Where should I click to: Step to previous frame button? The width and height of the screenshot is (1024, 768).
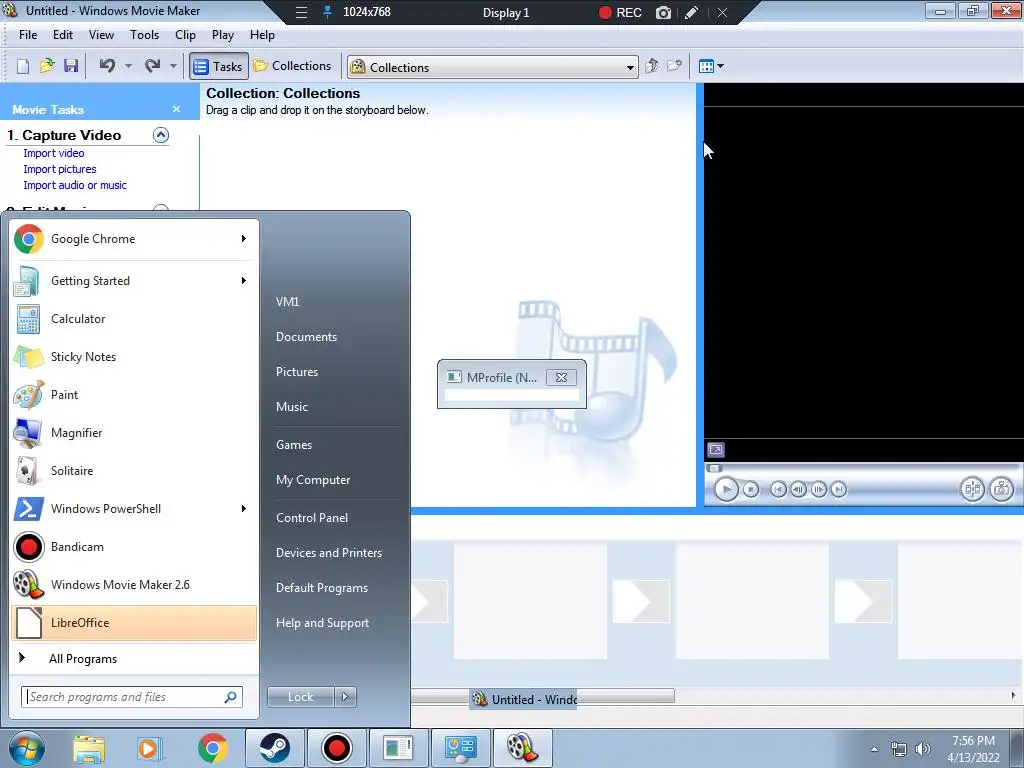click(x=798, y=489)
